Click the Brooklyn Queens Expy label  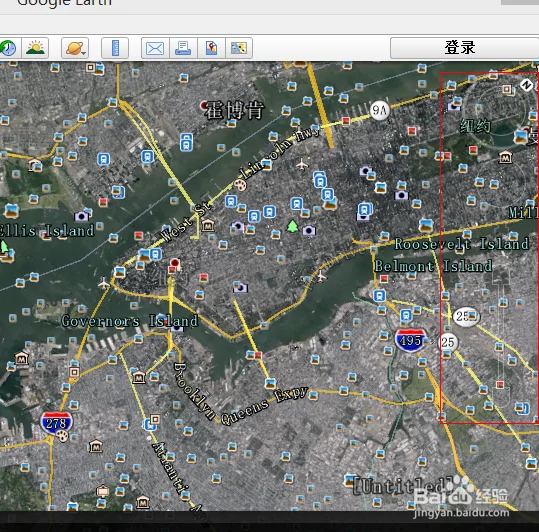(x=241, y=395)
